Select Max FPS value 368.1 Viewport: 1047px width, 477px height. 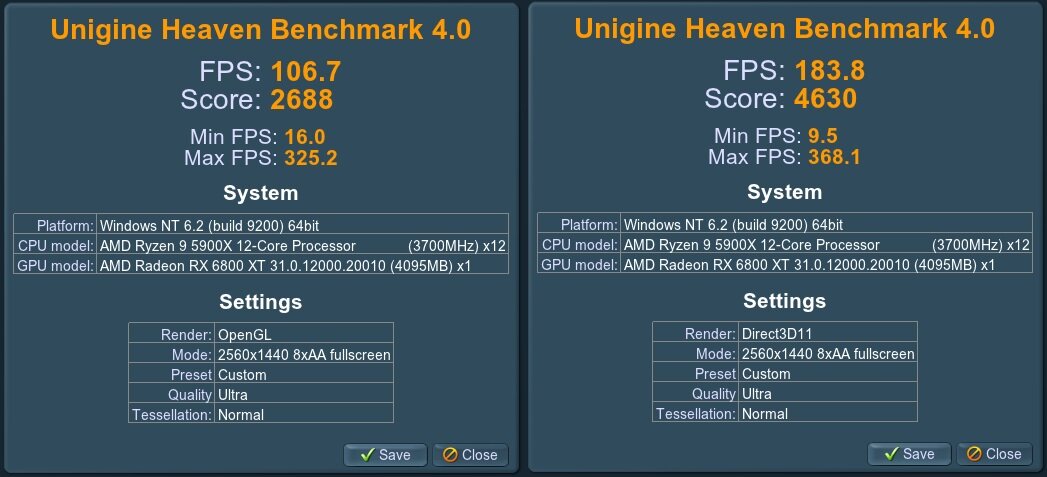[x=835, y=158]
